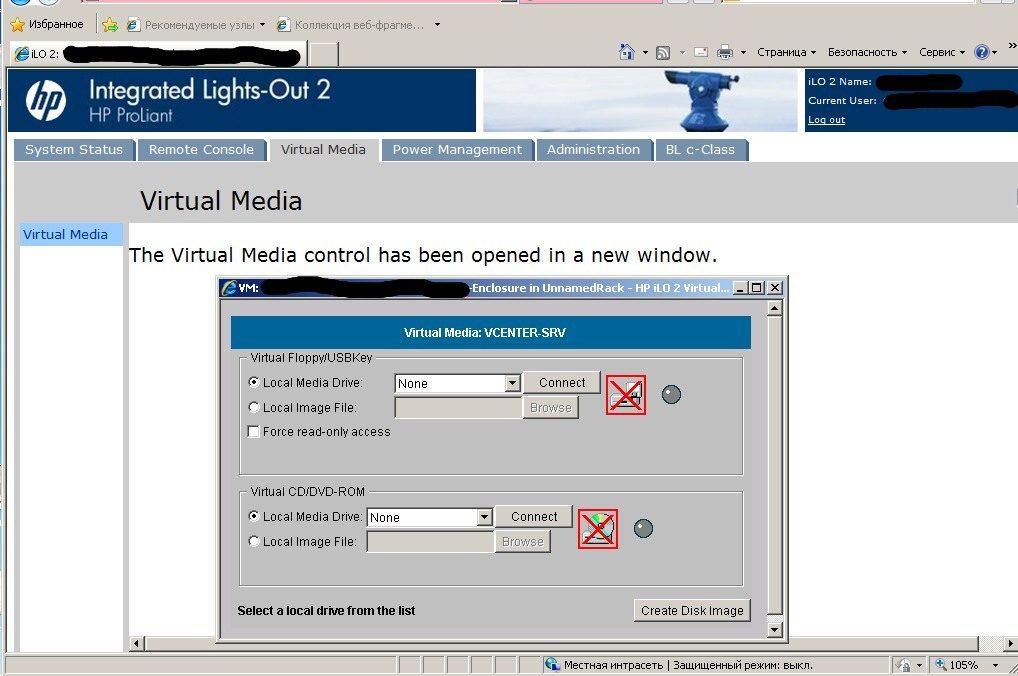Click the Create Disk Image button

692,610
